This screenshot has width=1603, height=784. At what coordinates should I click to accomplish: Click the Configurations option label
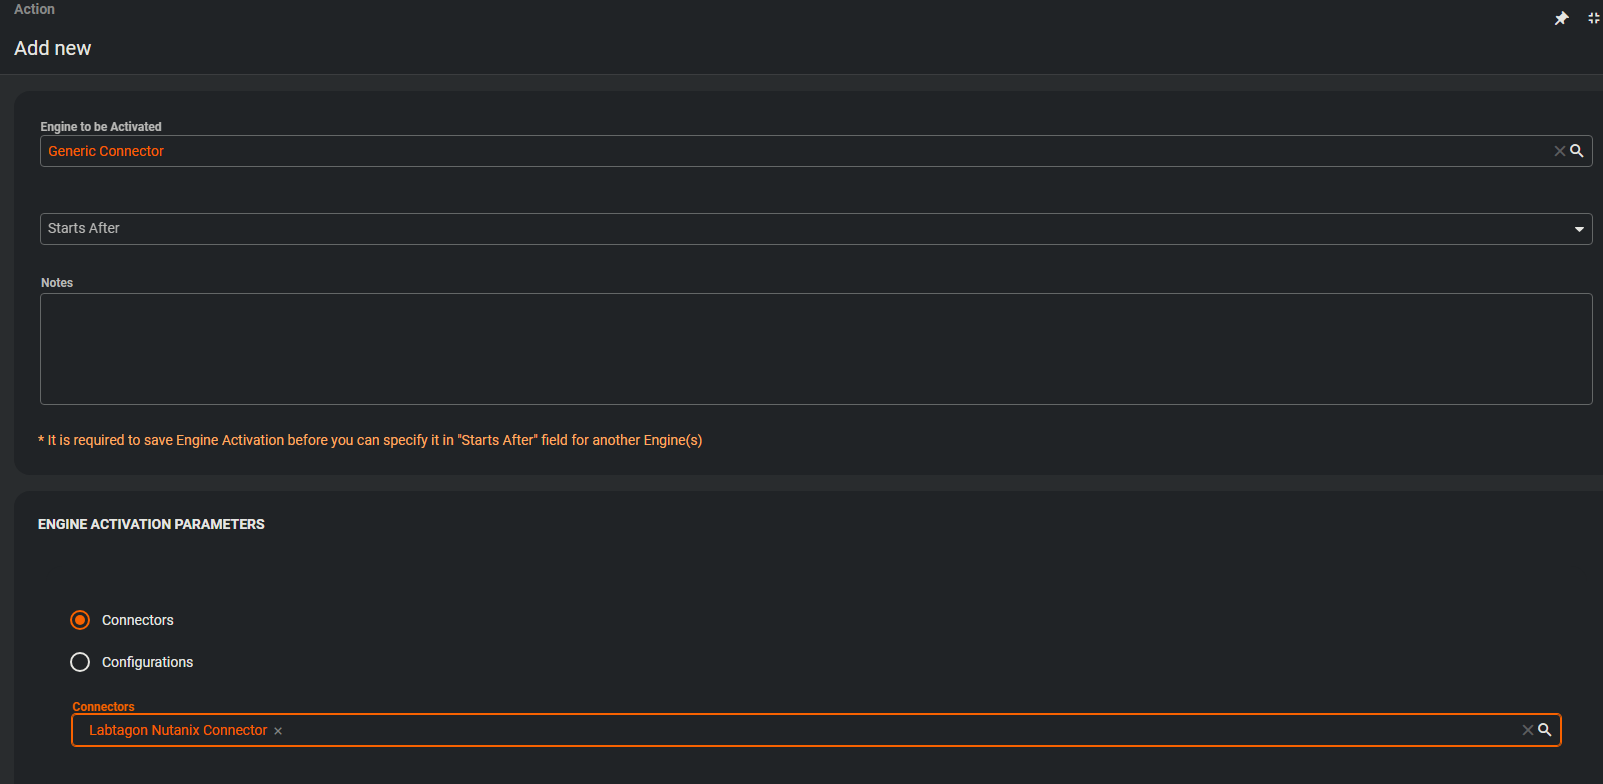tap(147, 662)
